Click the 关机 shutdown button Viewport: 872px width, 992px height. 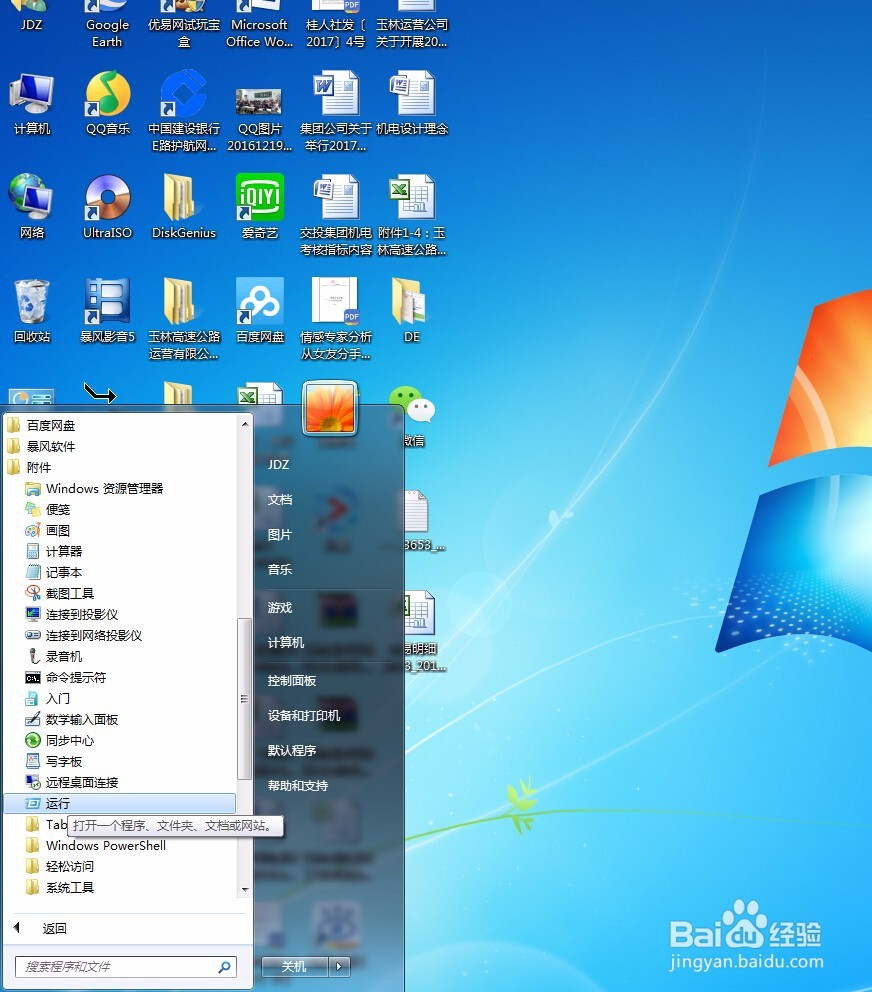click(x=294, y=966)
